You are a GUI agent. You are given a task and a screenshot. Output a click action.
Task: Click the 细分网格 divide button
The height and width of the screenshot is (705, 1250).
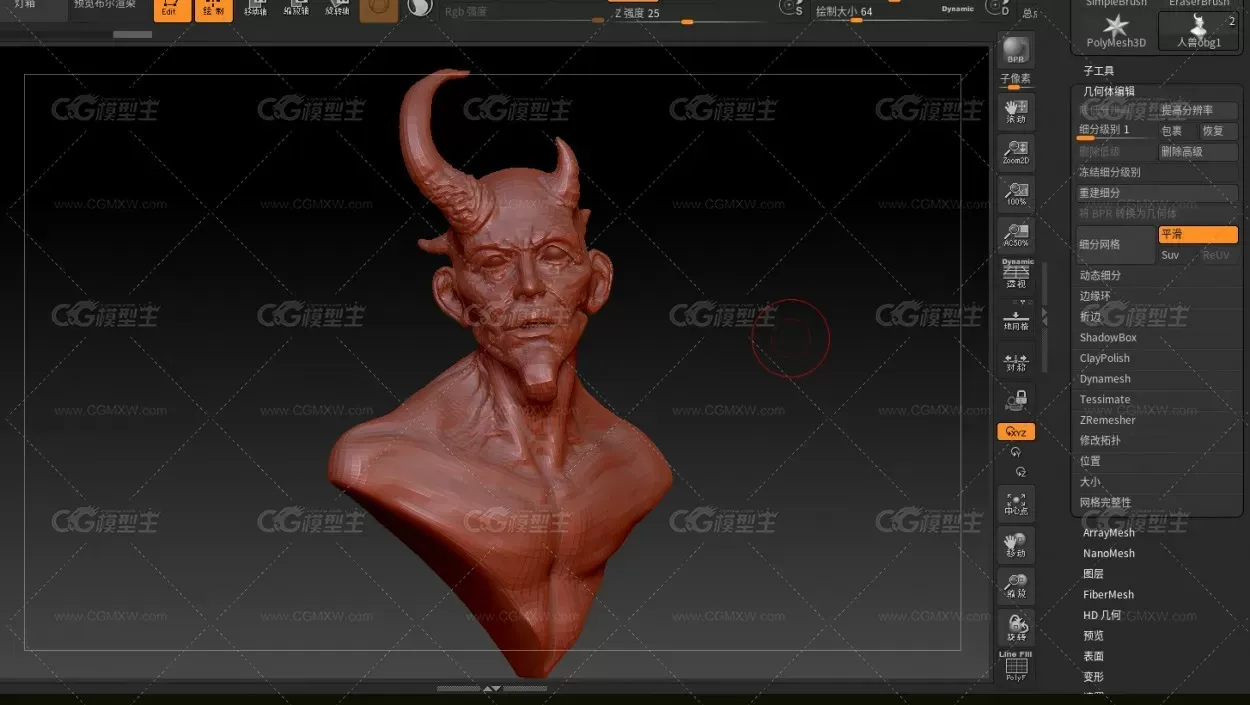coord(1115,244)
